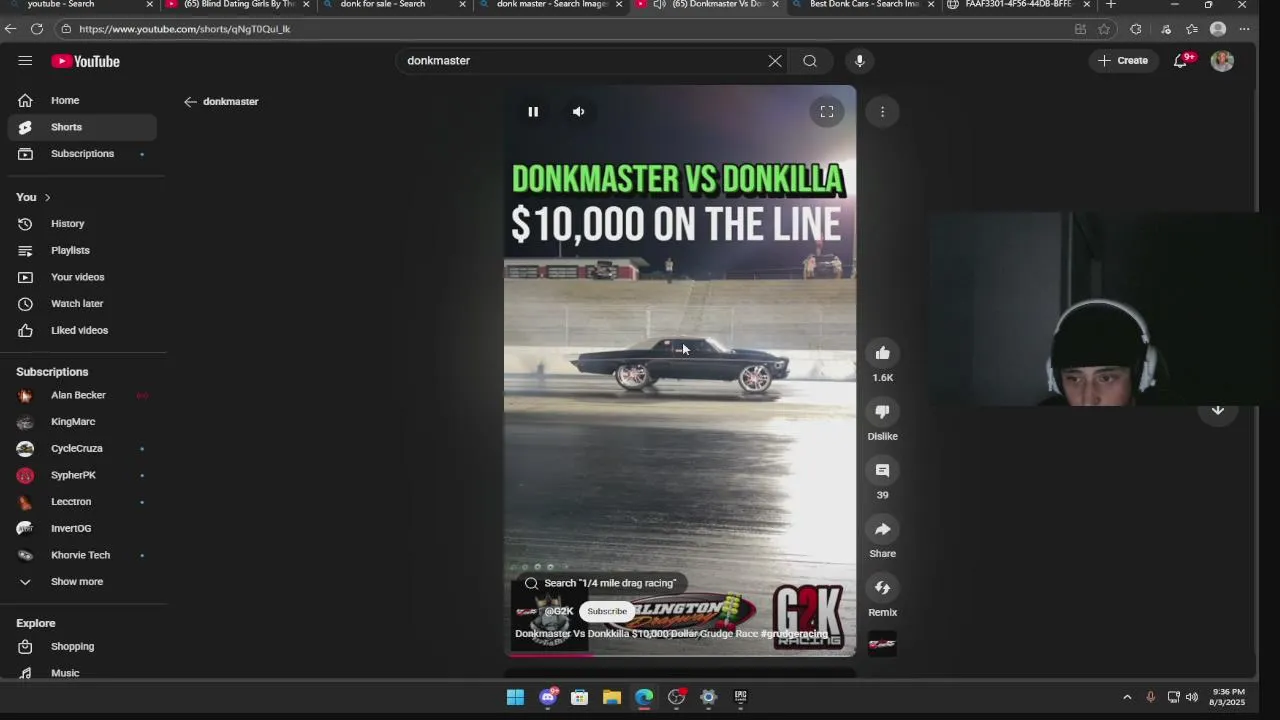Open the Khorvie Tech subscription

click(x=82, y=555)
